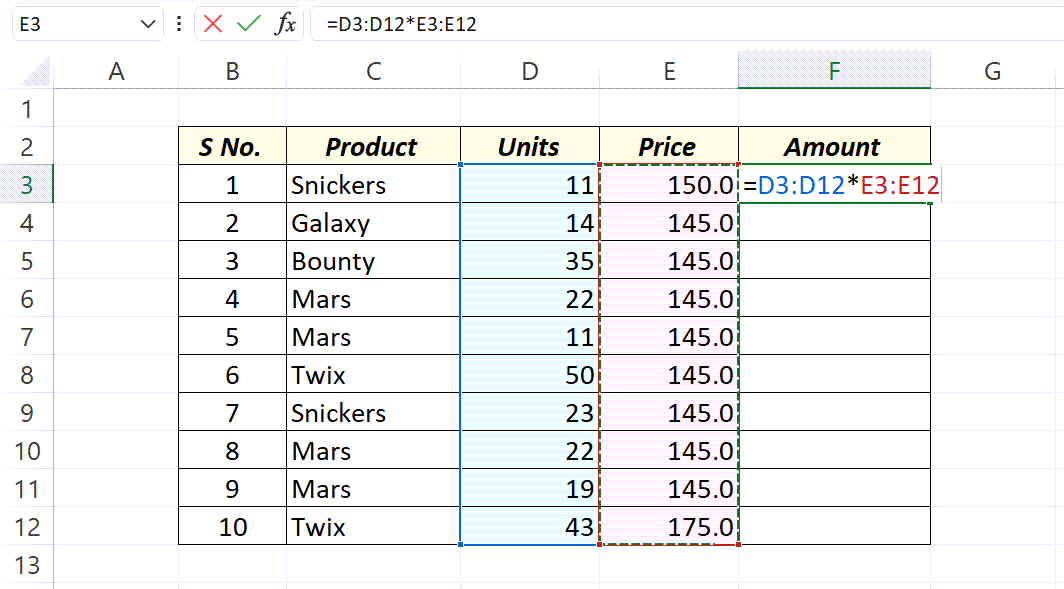Click the Insert Function fx icon
Image resolution: width=1064 pixels, height=589 pixels.
(287, 23)
